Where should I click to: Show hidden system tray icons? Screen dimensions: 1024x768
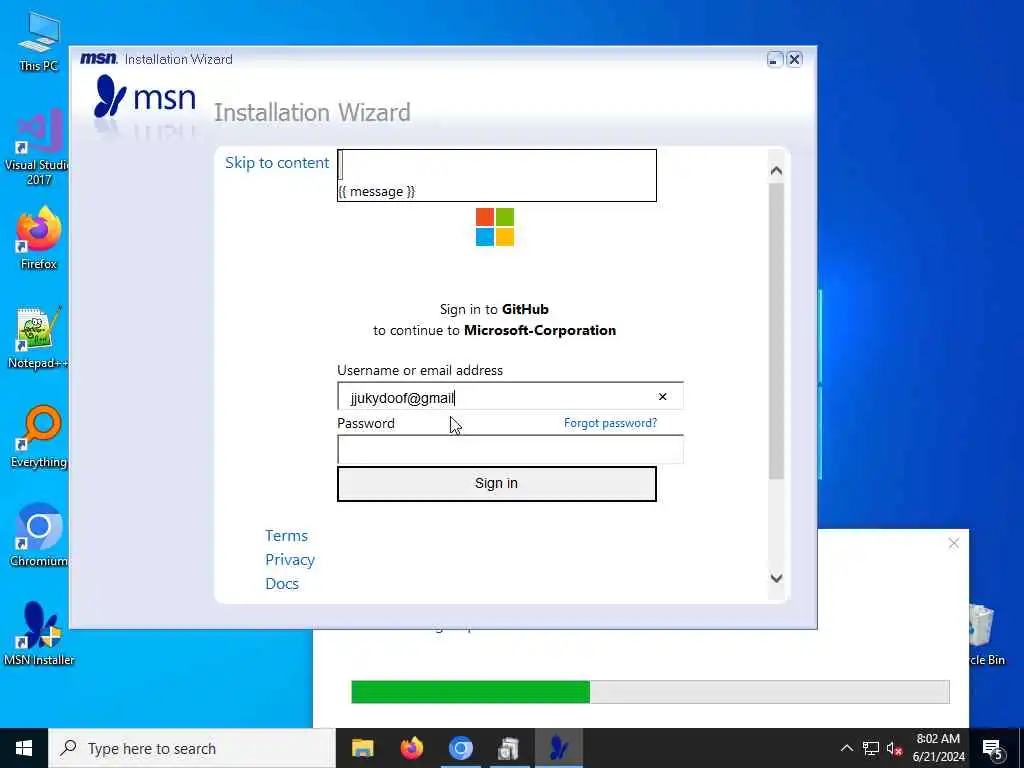846,748
